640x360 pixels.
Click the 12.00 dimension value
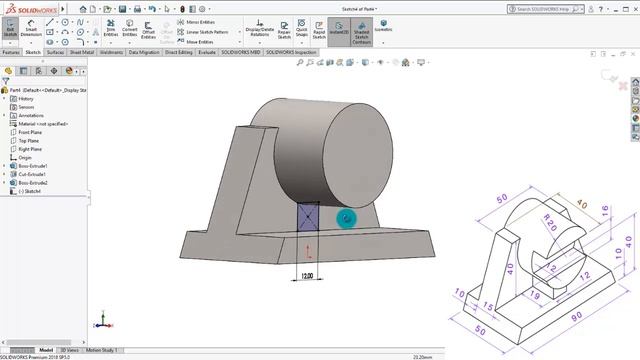tap(307, 276)
